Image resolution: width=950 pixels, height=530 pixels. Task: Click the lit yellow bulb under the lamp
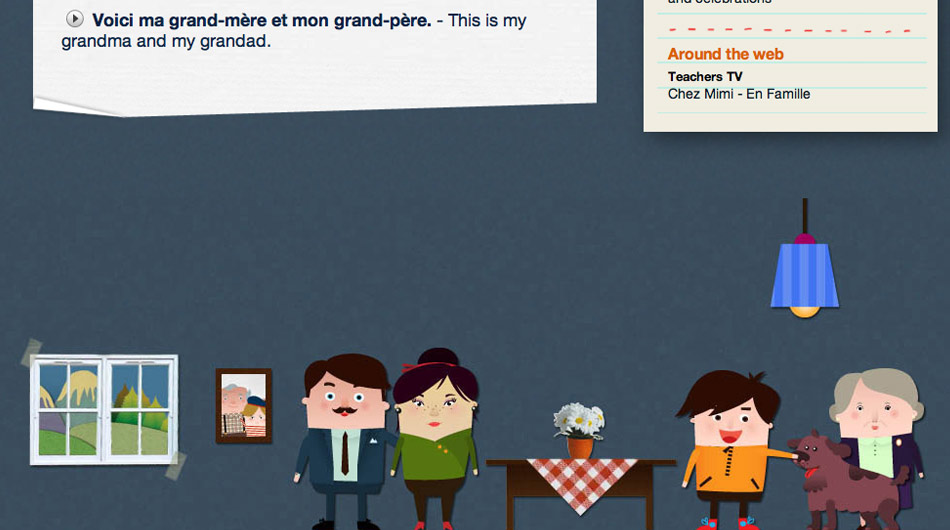pyautogui.click(x=804, y=312)
